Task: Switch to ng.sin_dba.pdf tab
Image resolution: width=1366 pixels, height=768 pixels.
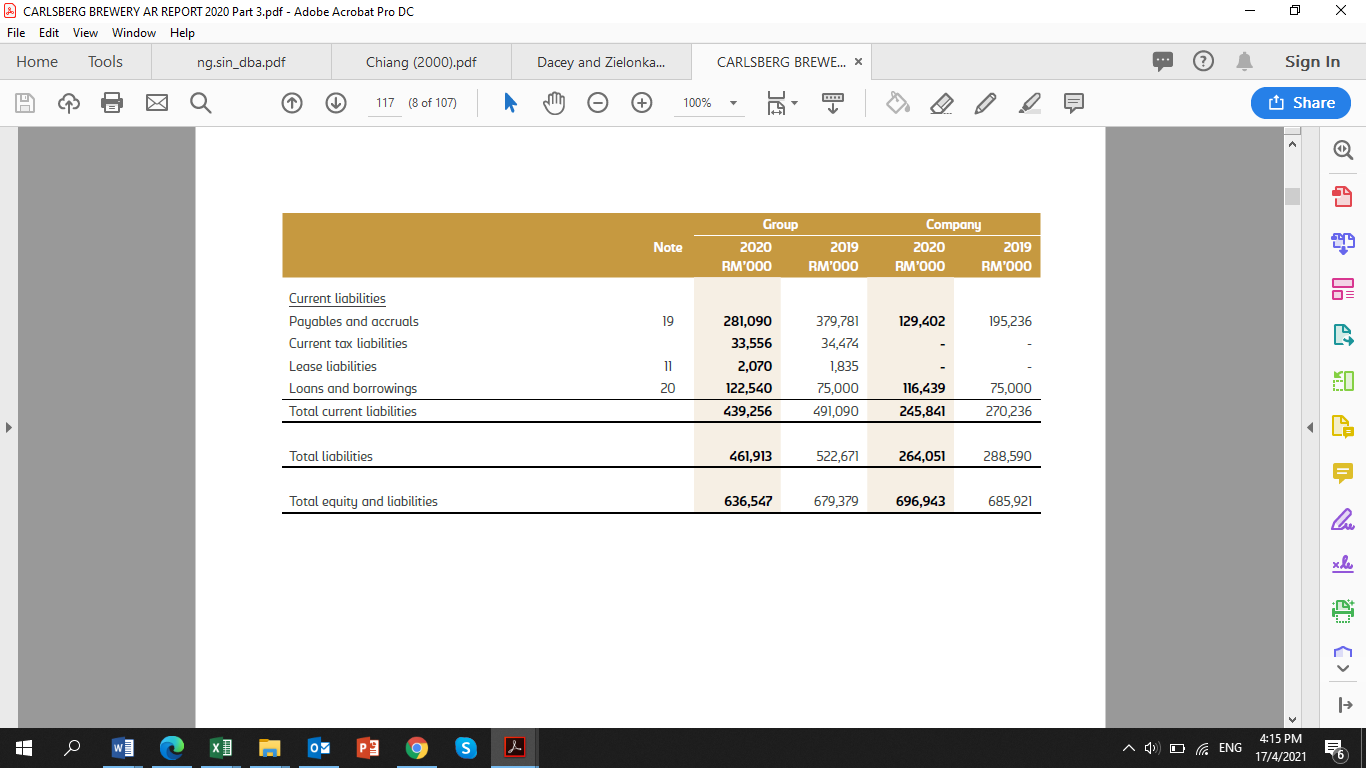Action: coord(241,62)
